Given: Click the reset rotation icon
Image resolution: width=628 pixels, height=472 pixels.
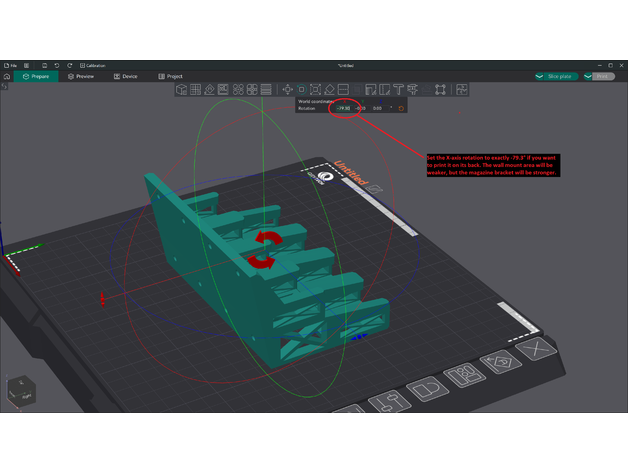Looking at the screenshot, I should point(401,108).
